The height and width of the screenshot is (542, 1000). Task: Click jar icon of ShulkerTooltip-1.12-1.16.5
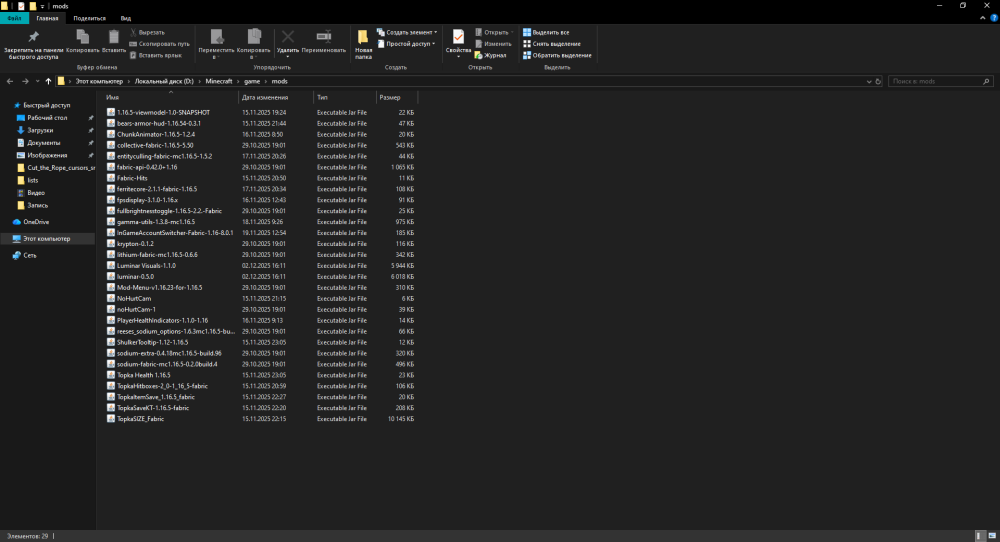pyautogui.click(x=111, y=342)
